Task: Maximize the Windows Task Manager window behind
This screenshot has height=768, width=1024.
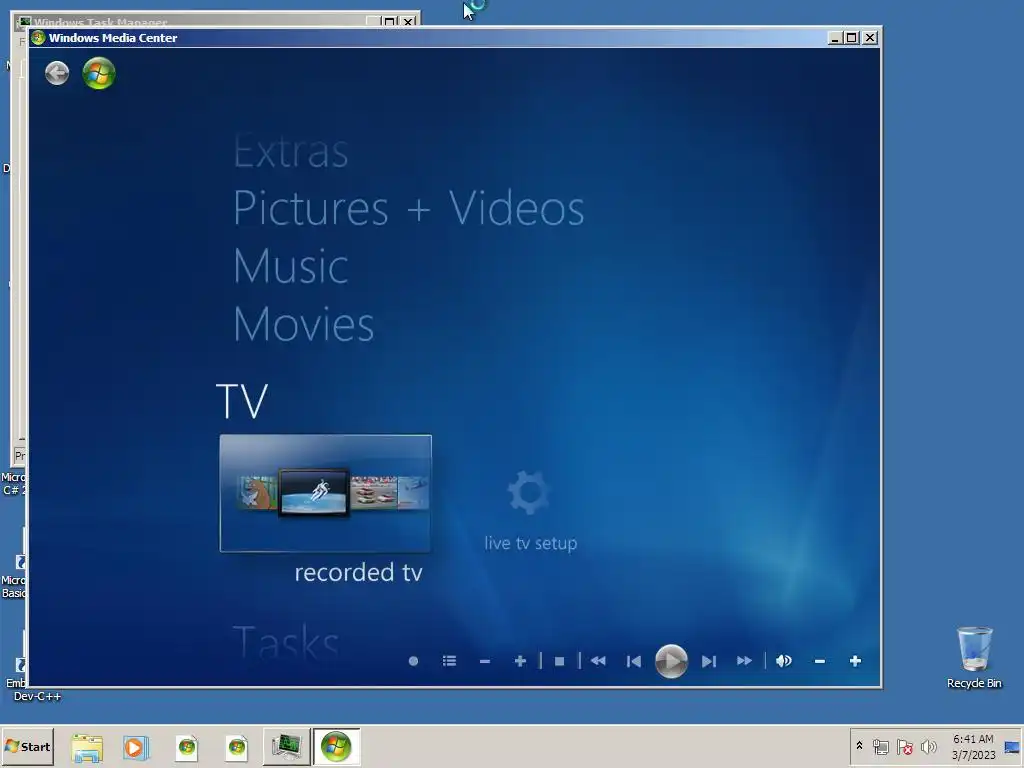Action: click(x=390, y=22)
